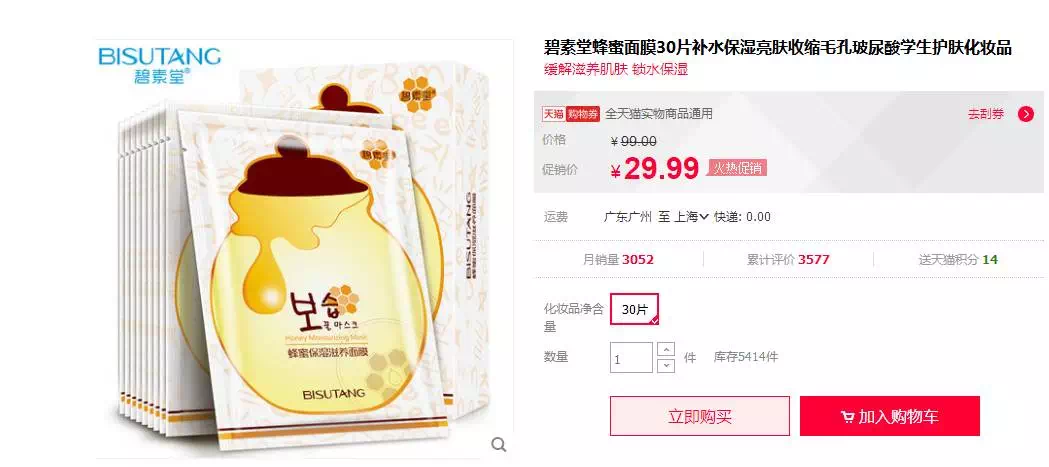Viewport: 1049px width, 467px height.
Task: Click 月销量 3052 sales figure
Action: [x=618, y=260]
